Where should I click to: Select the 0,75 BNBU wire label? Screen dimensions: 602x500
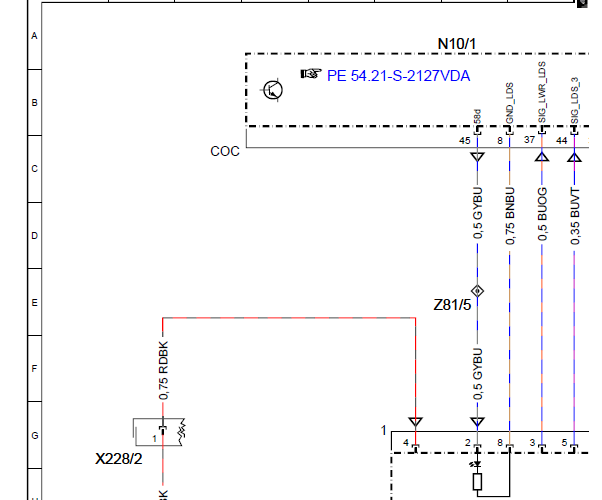[x=509, y=216]
